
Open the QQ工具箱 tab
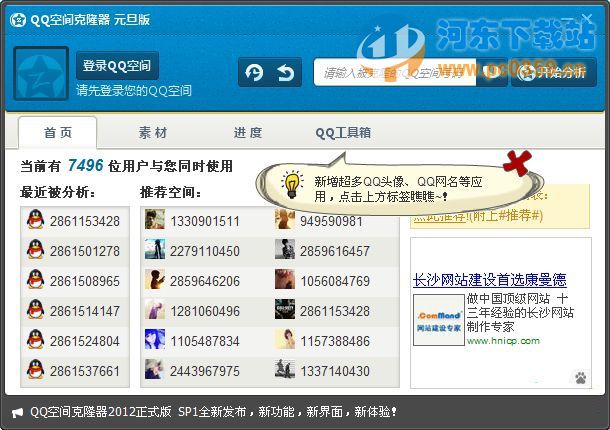pos(343,133)
